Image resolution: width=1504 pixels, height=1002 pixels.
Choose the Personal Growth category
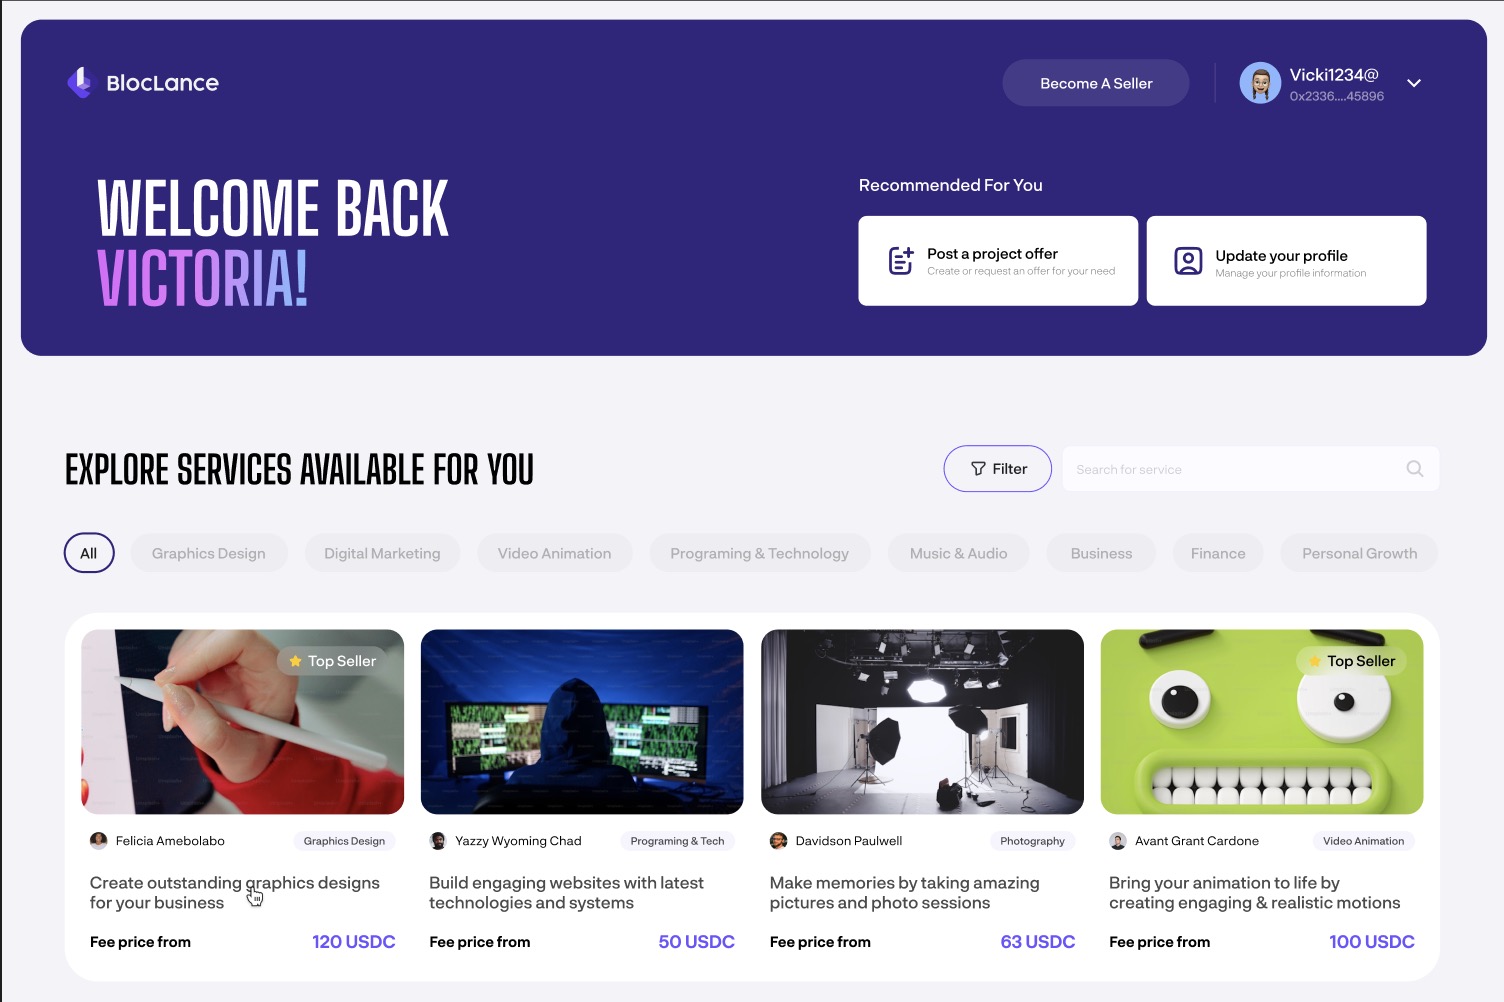point(1359,553)
